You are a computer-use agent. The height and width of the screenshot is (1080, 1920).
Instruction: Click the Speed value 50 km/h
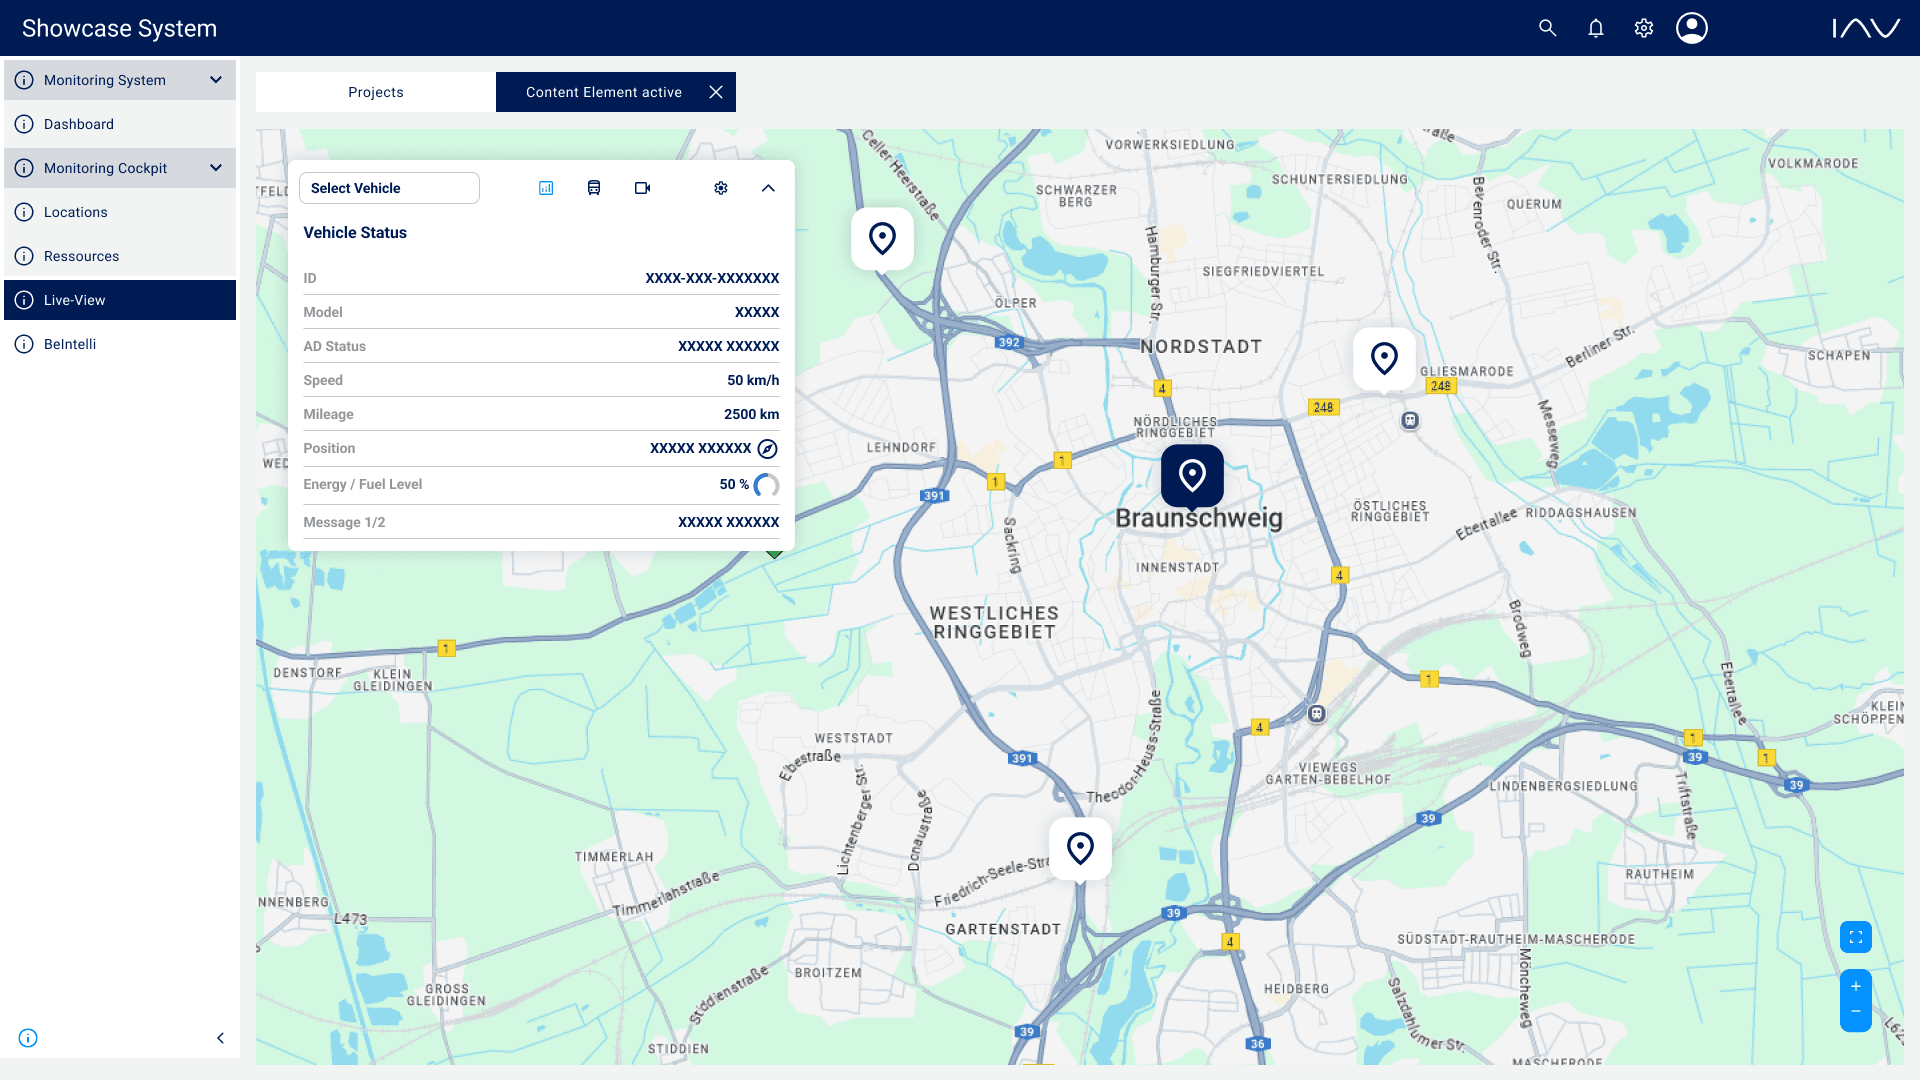click(753, 380)
